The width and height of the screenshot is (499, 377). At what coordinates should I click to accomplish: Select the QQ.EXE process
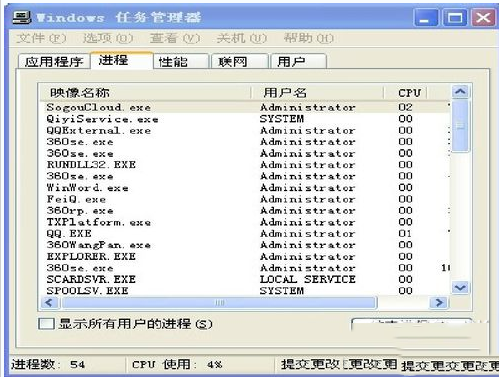click(x=245, y=233)
